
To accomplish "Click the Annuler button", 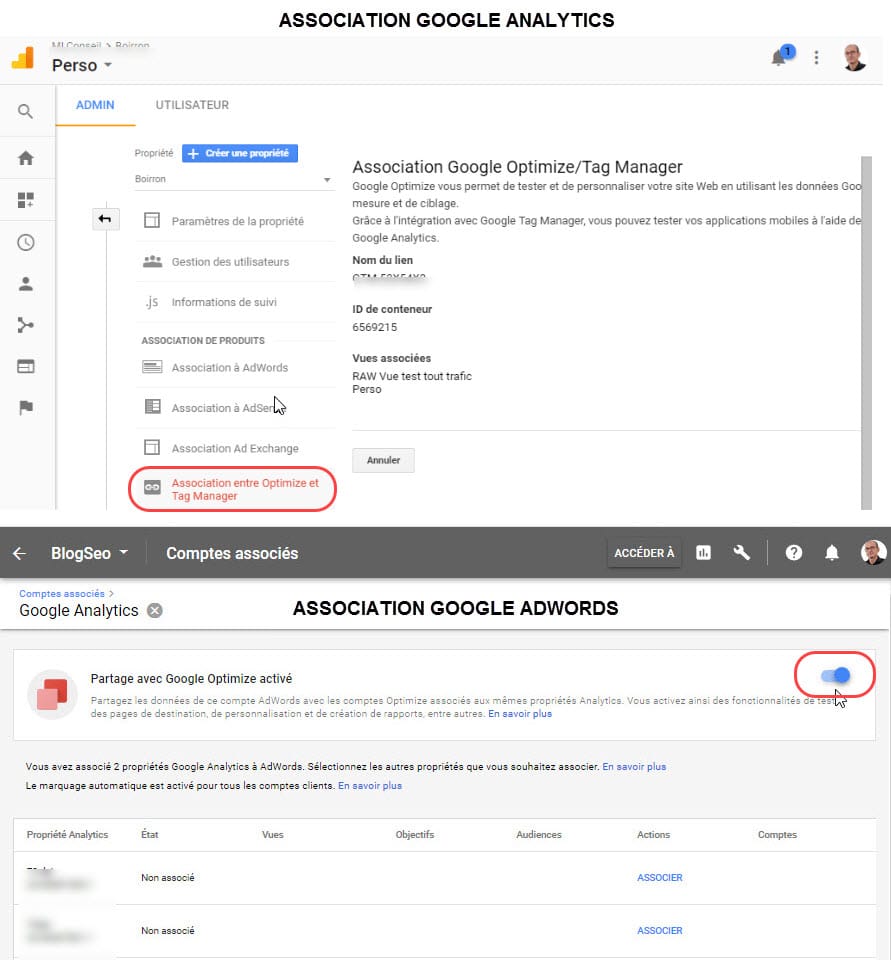I will click(x=383, y=460).
